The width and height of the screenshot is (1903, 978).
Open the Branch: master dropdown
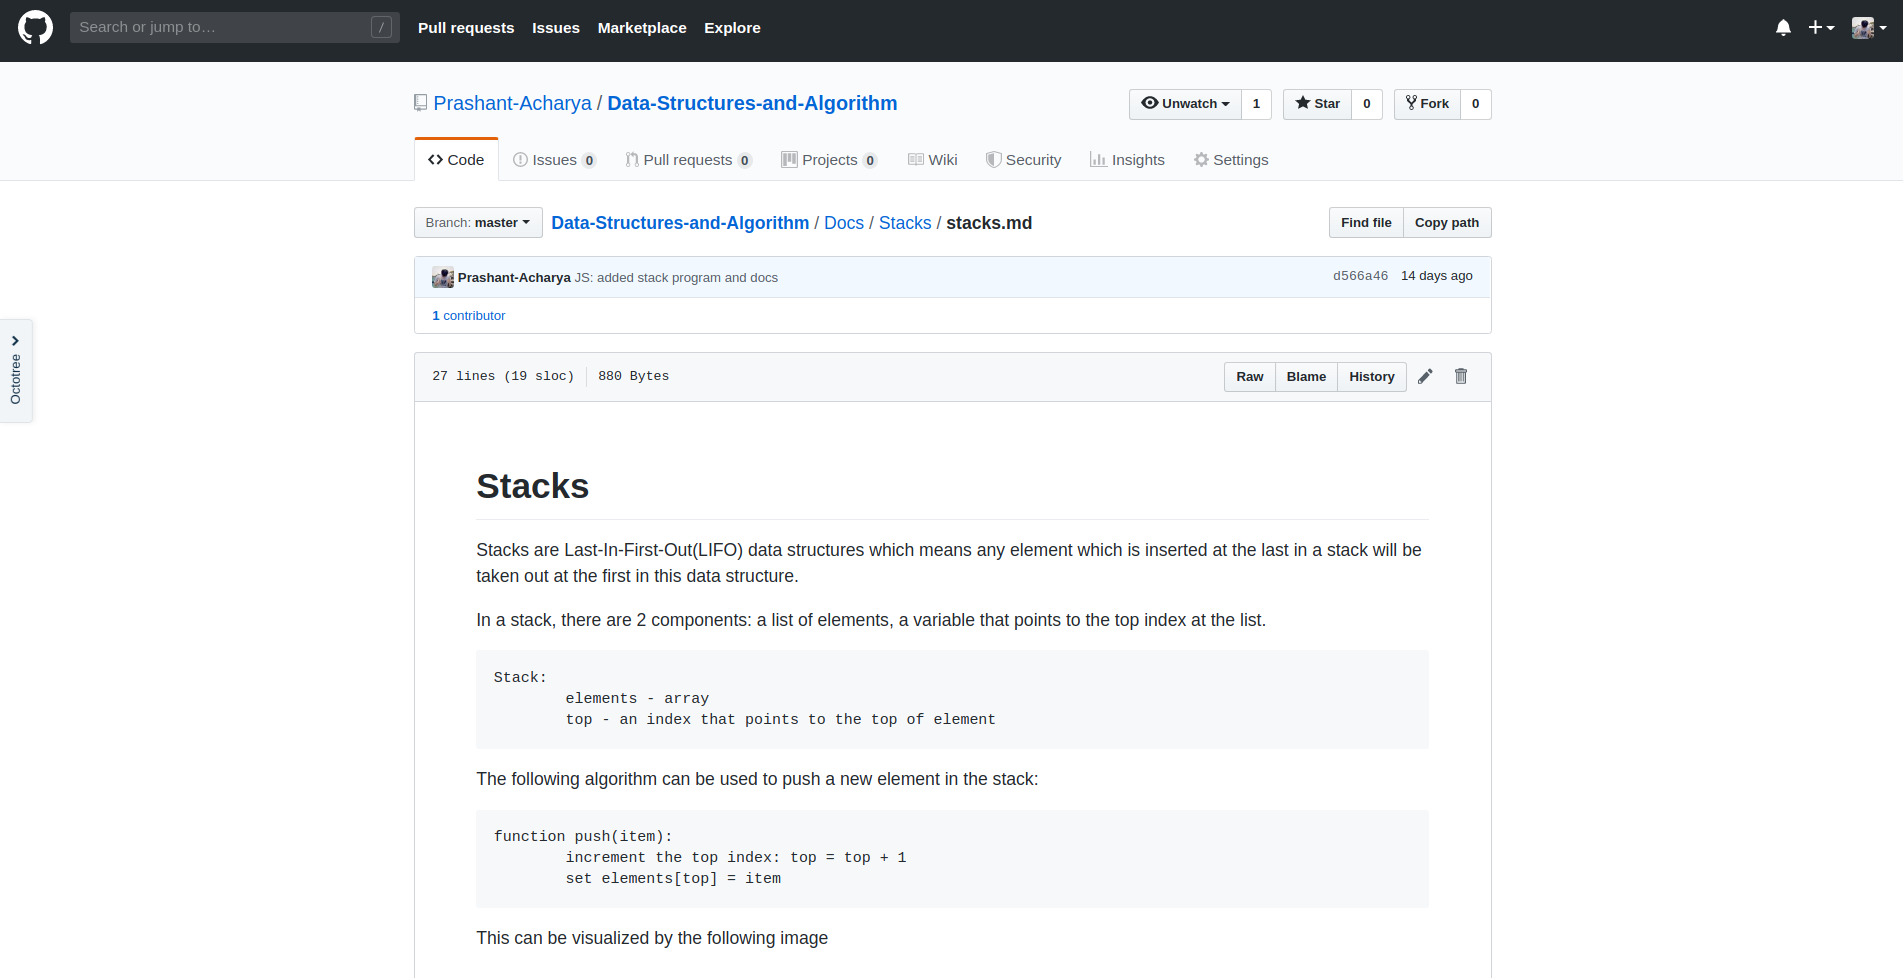pos(478,223)
